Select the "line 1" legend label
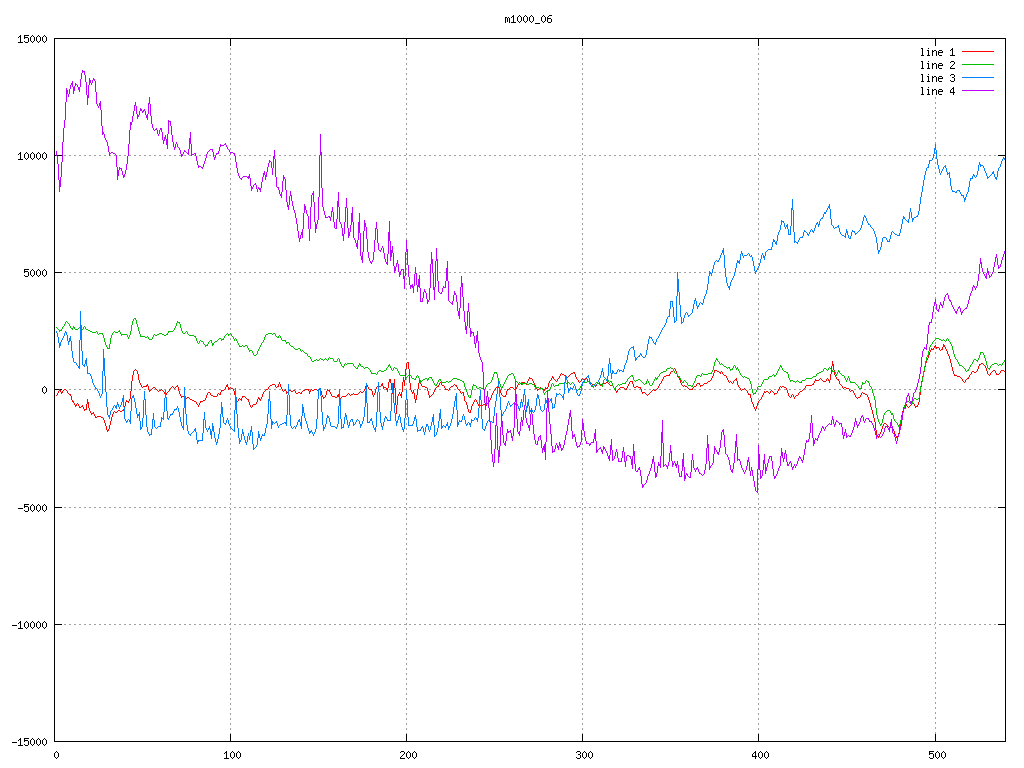 coord(937,52)
